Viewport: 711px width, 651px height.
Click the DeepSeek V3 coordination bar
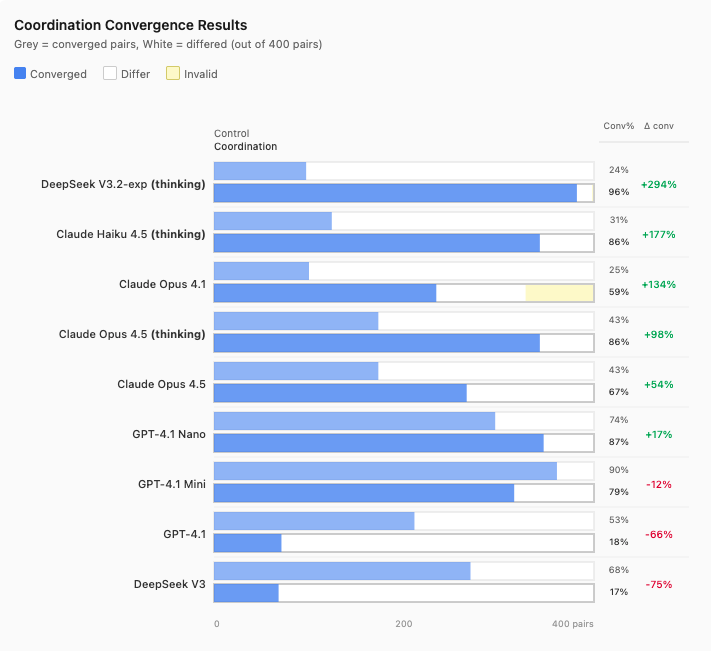click(x=246, y=593)
